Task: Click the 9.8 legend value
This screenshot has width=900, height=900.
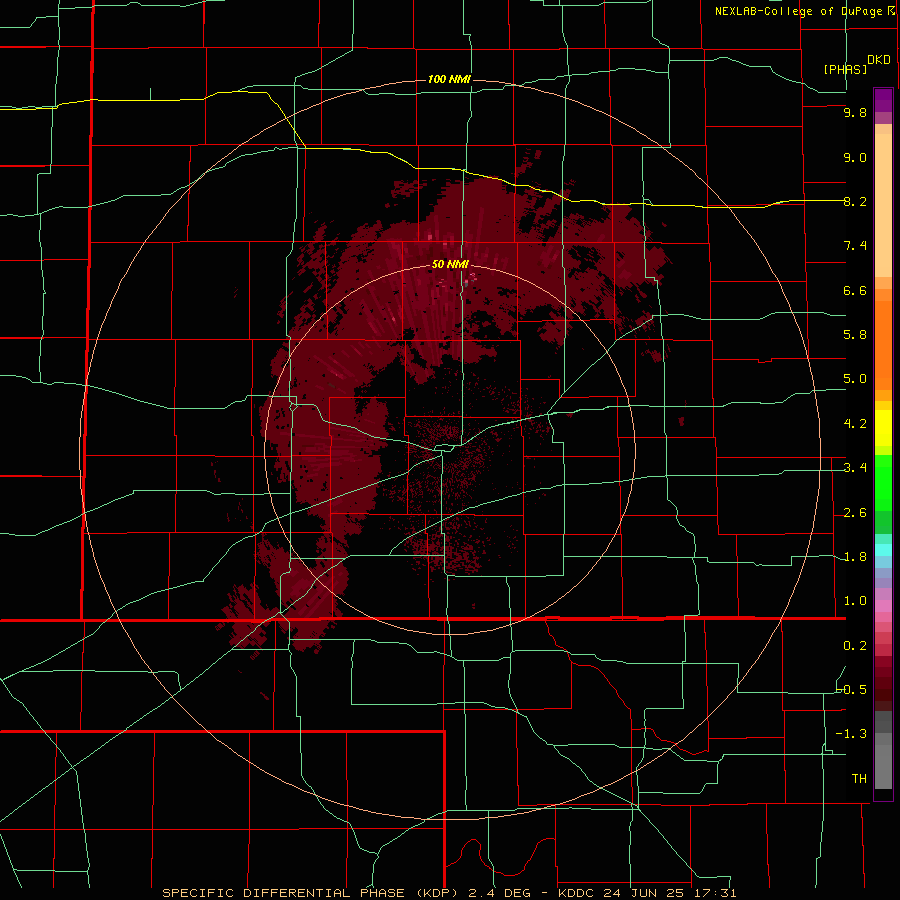Action: (x=855, y=112)
